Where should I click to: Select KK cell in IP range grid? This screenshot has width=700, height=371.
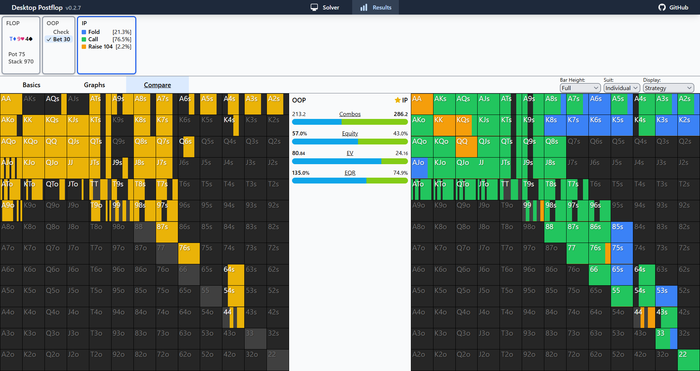[x=444, y=125]
